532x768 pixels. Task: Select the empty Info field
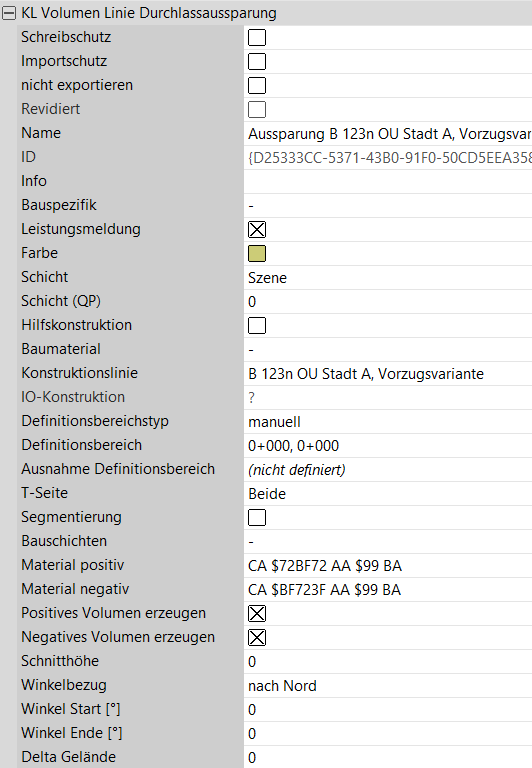[x=388, y=182]
